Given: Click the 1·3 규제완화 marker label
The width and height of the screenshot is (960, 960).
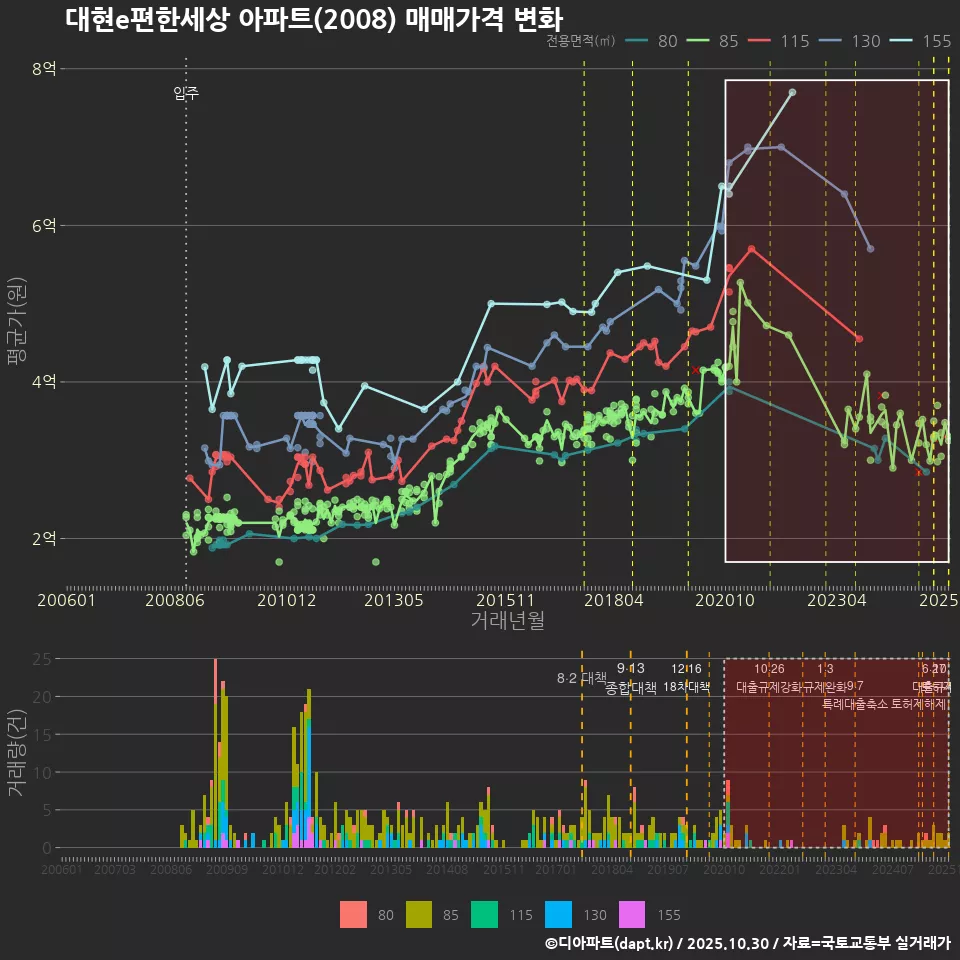Looking at the screenshot, I should pyautogui.click(x=826, y=677).
